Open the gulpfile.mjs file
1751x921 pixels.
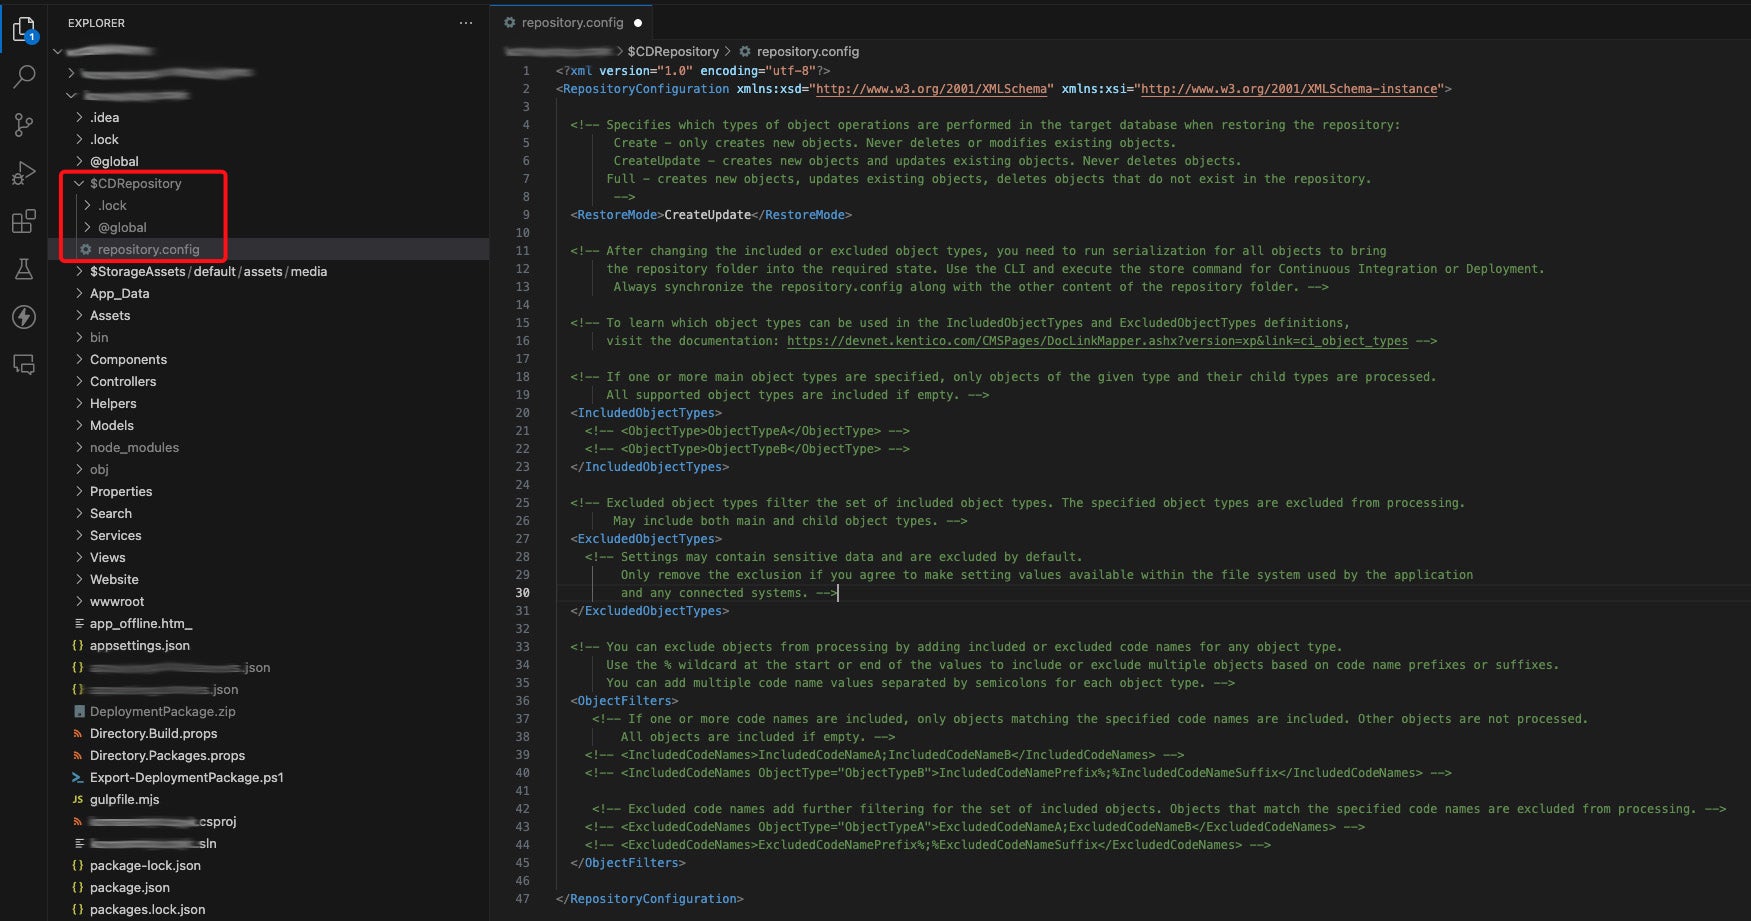coord(124,800)
